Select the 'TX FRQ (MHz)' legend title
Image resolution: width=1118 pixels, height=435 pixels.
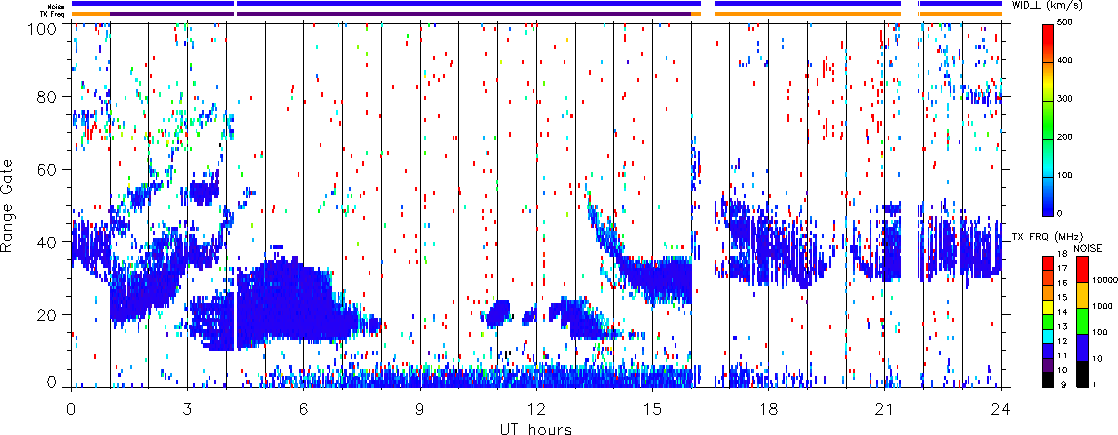coord(1048,237)
